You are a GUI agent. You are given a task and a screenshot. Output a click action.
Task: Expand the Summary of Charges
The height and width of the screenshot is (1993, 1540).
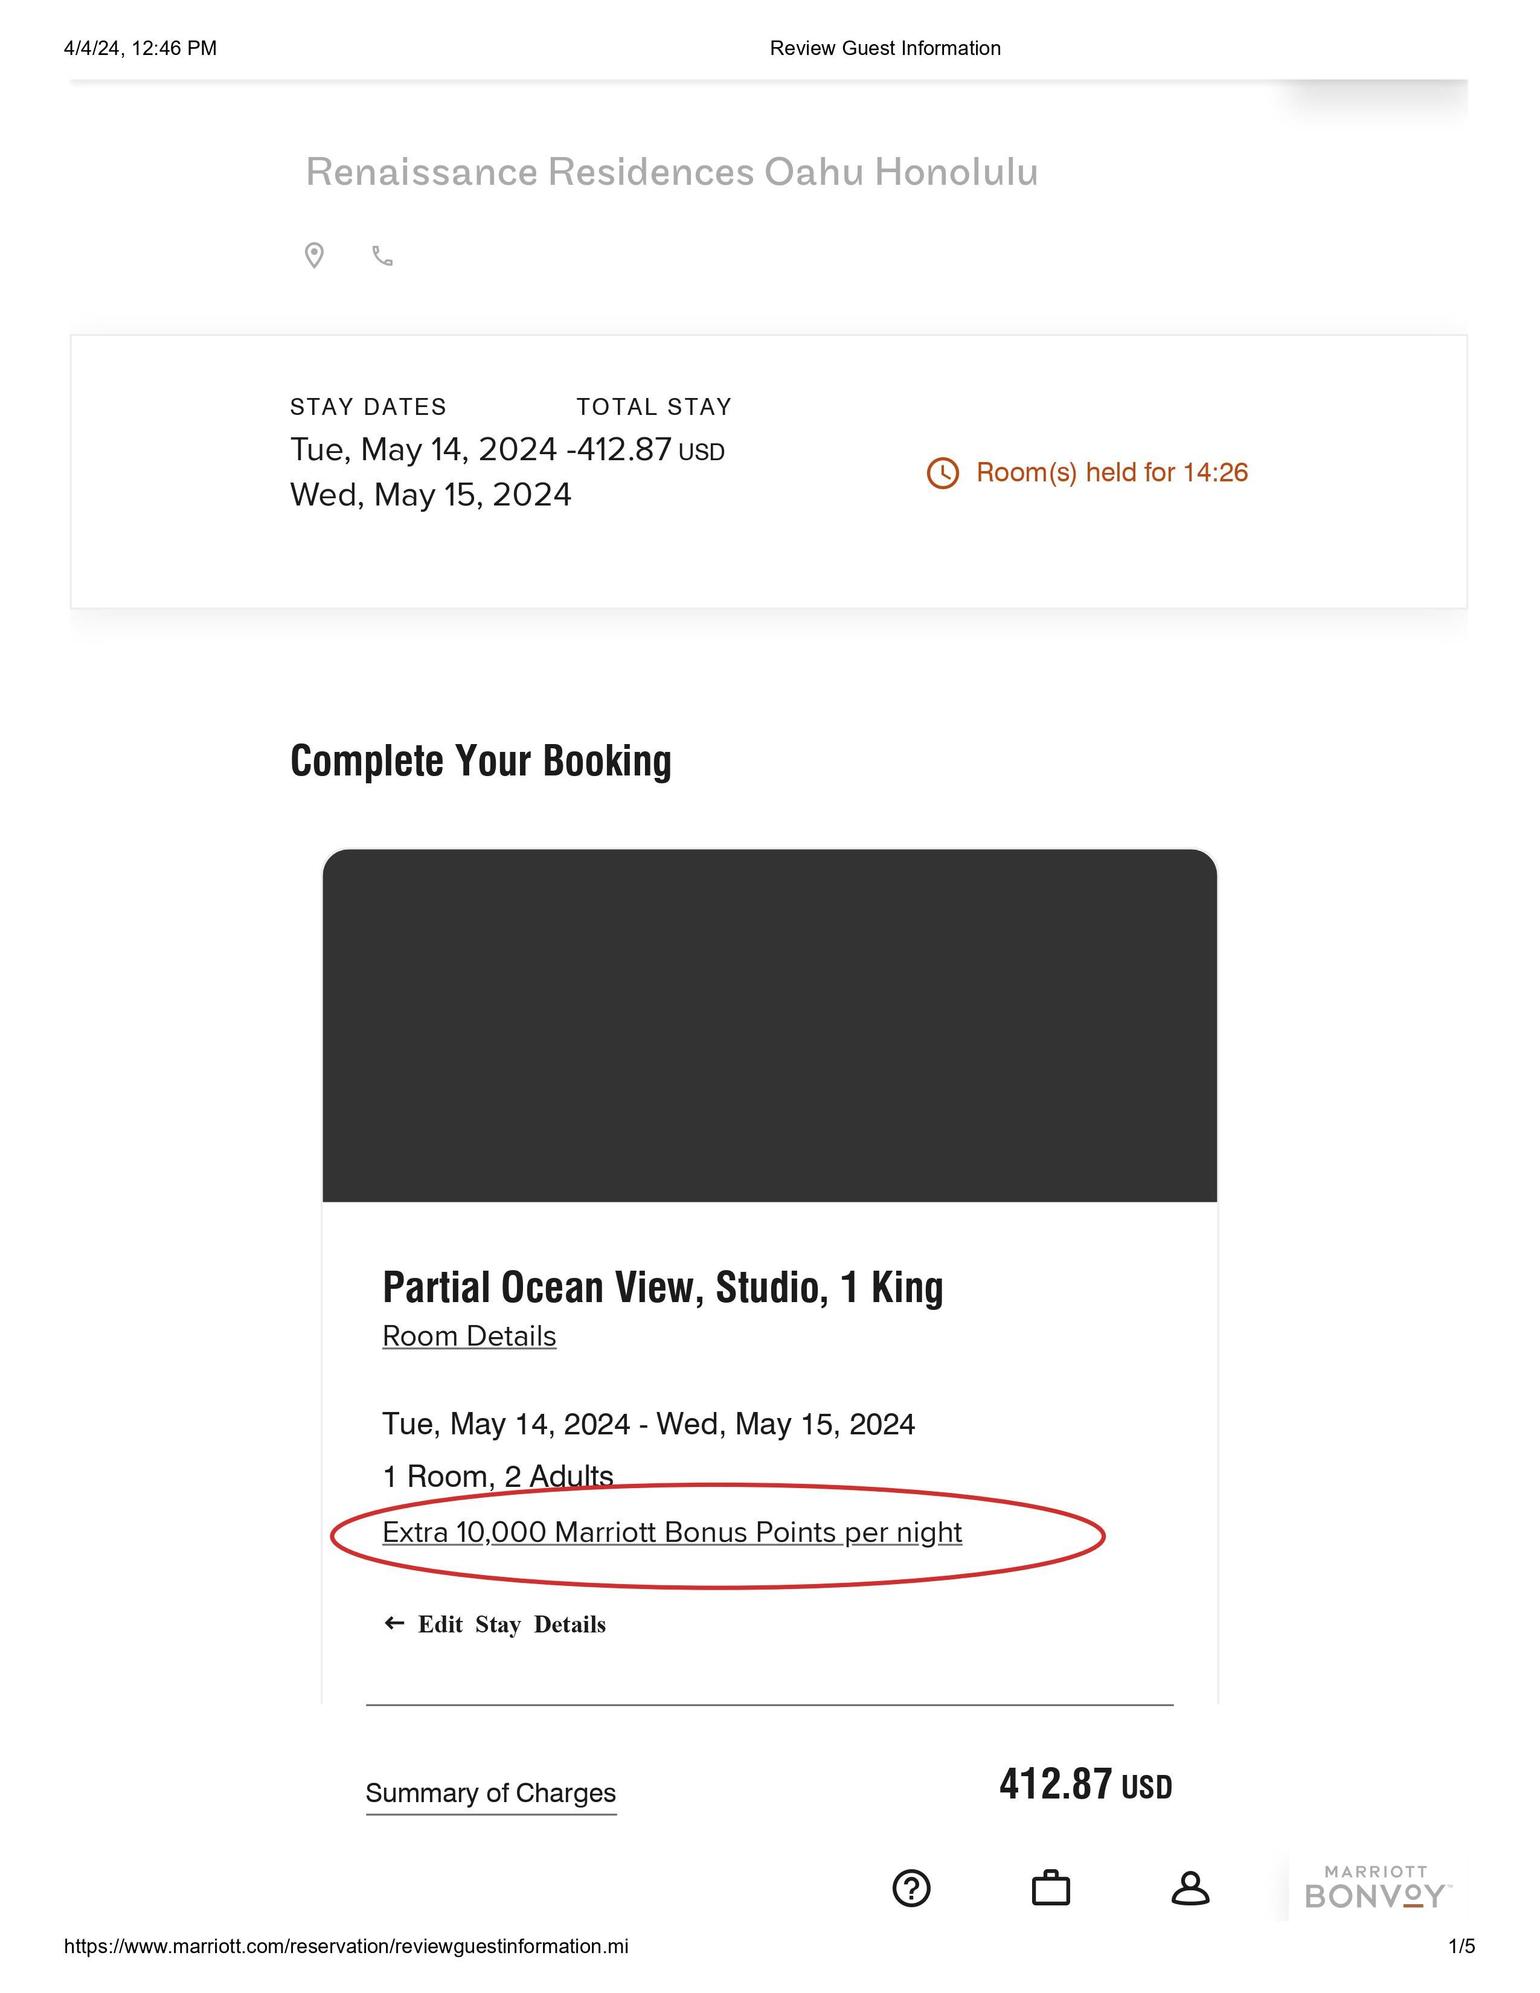[x=490, y=1793]
